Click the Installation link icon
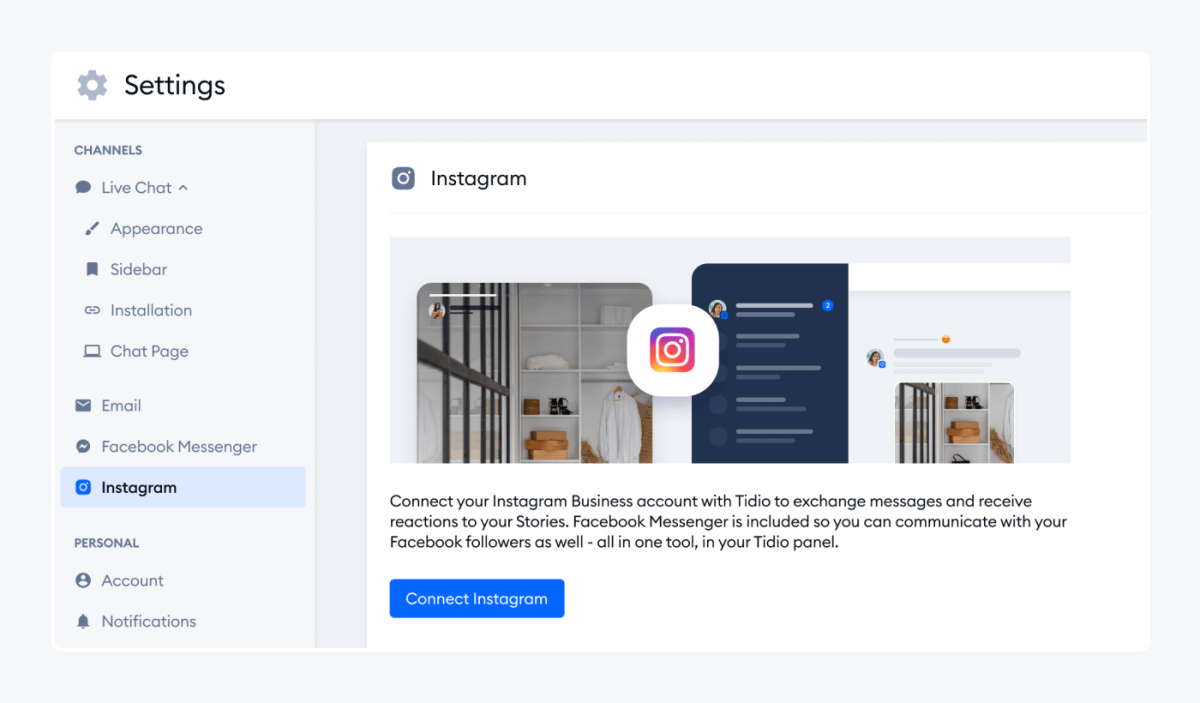 [92, 311]
